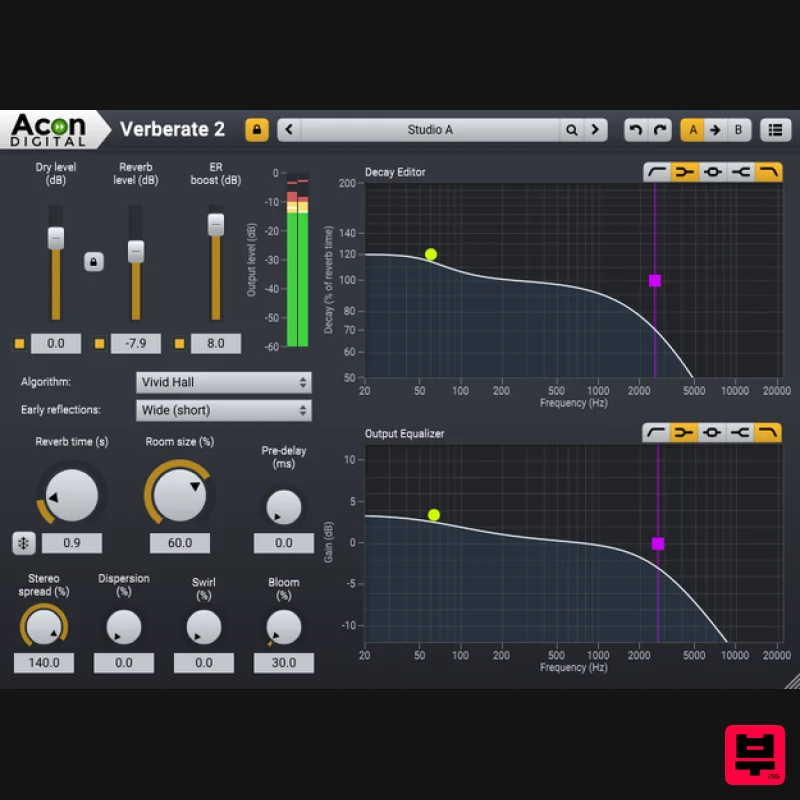Viewport: 800px width, 800px height.
Task: Open the Early reflections dropdown showing Wide (short)
Action: click(223, 410)
